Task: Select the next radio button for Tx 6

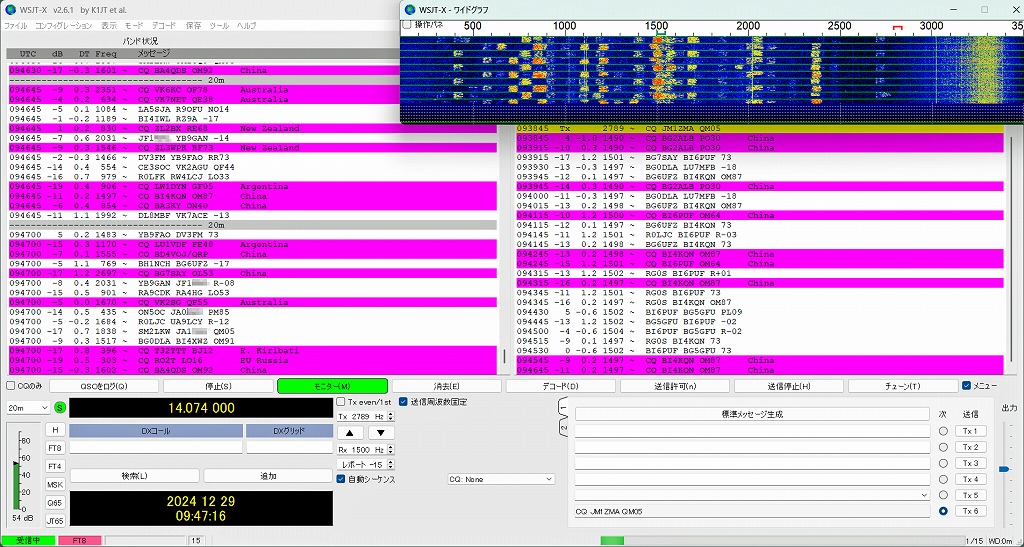Action: [943, 511]
